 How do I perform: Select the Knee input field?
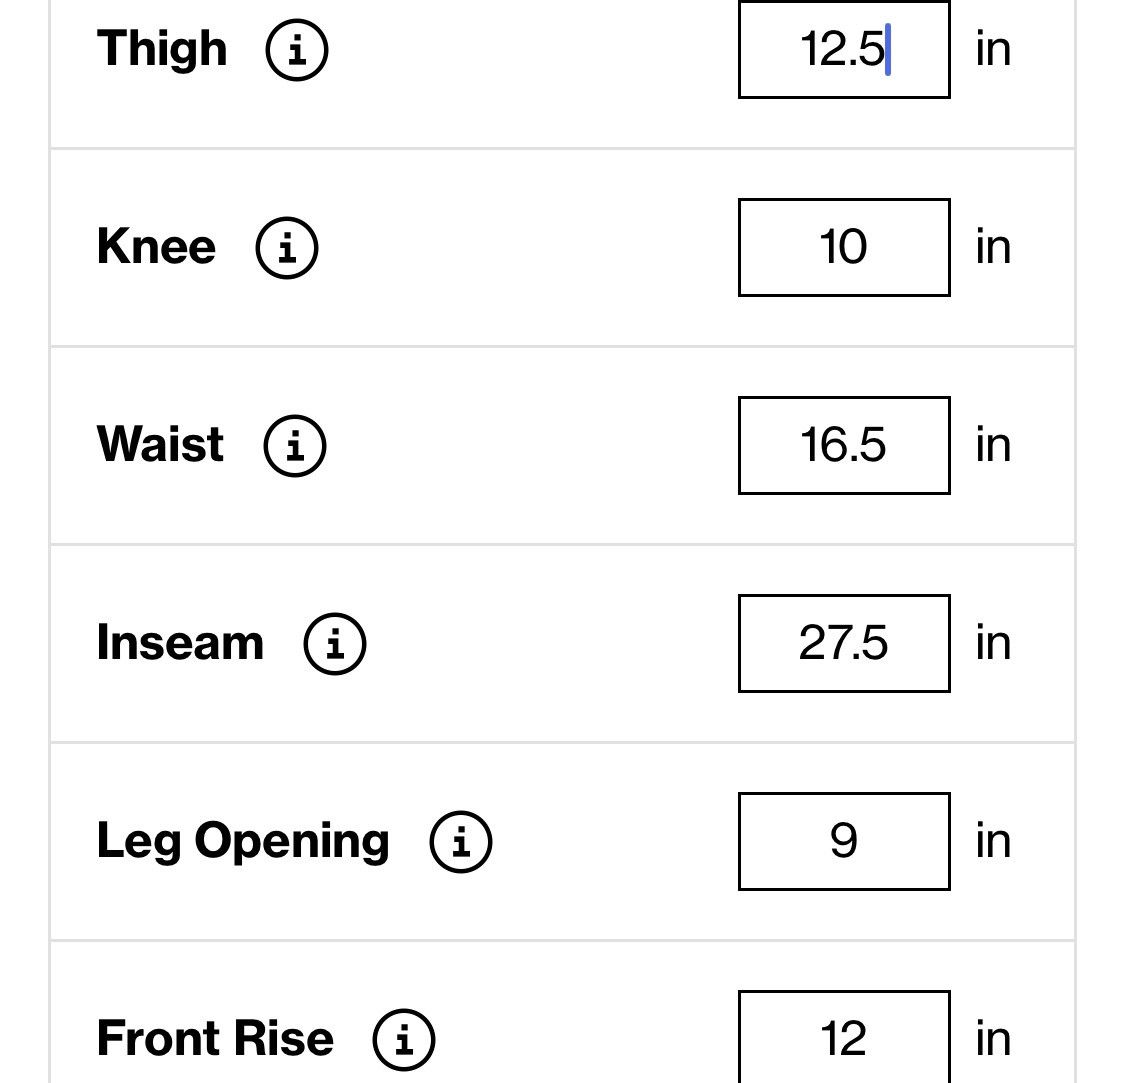[844, 248]
